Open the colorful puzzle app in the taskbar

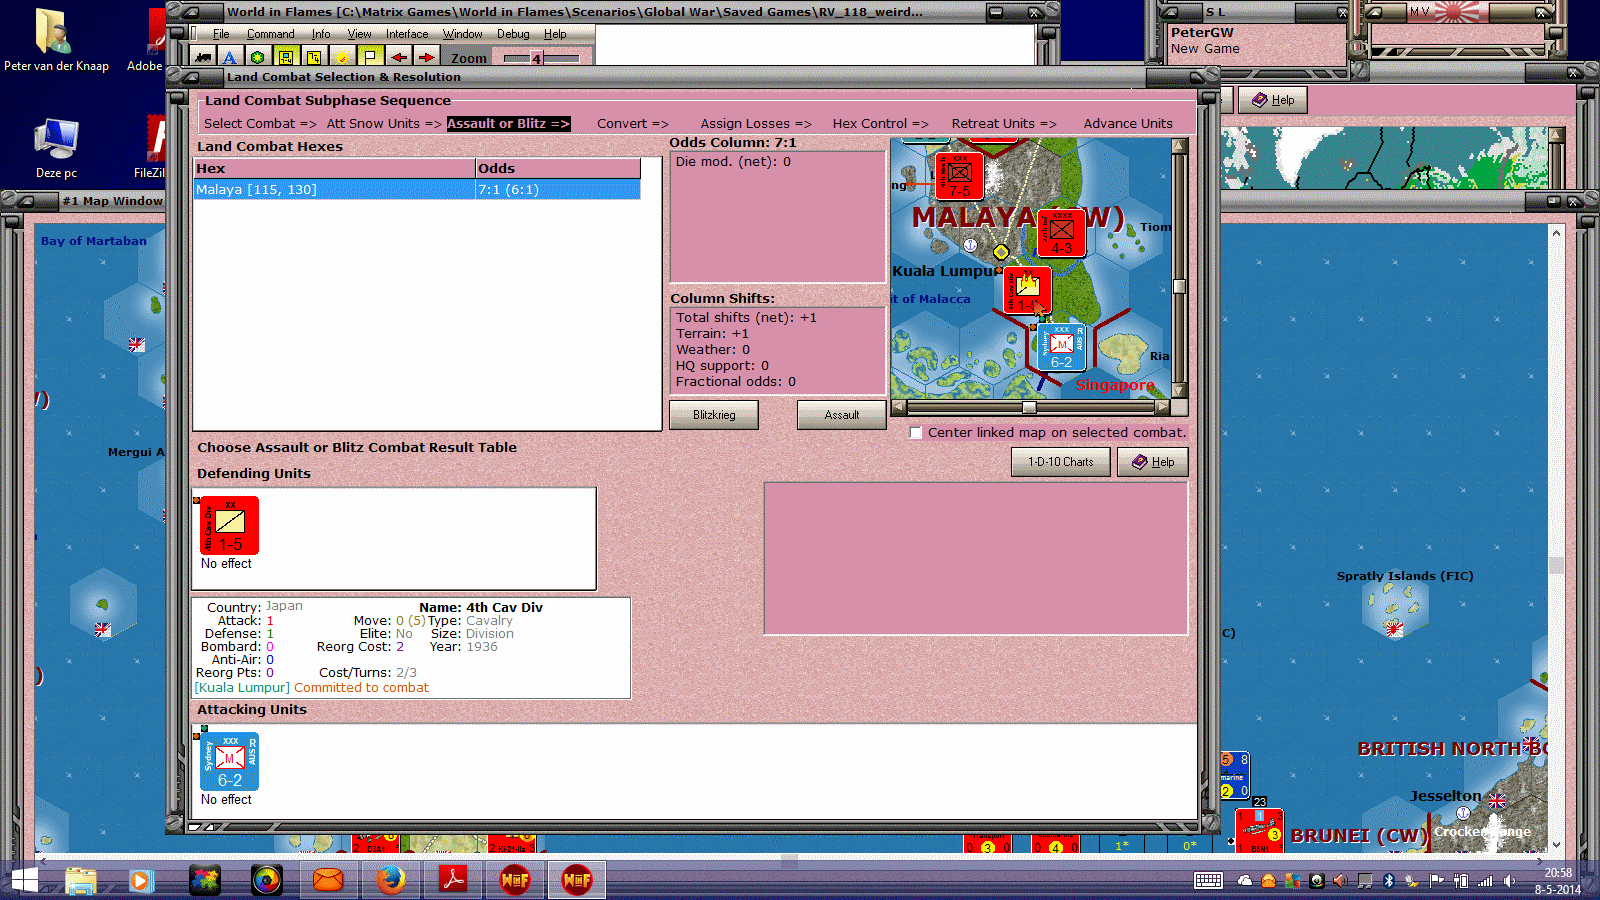204,880
